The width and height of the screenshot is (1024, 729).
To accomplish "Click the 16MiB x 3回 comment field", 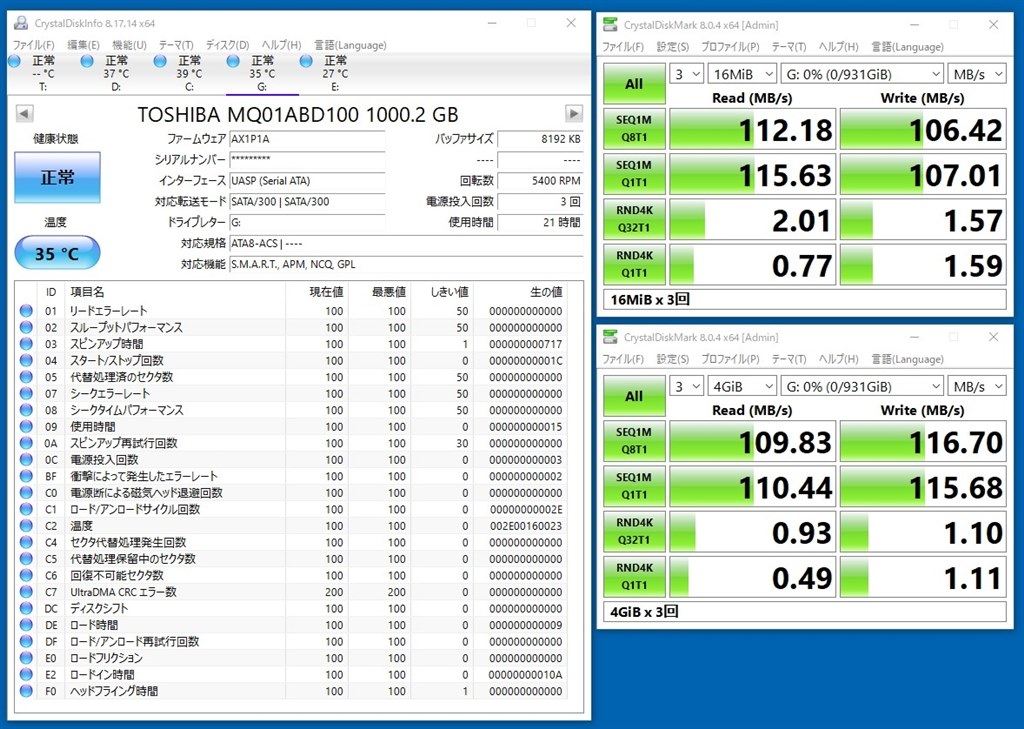I will click(x=805, y=300).
